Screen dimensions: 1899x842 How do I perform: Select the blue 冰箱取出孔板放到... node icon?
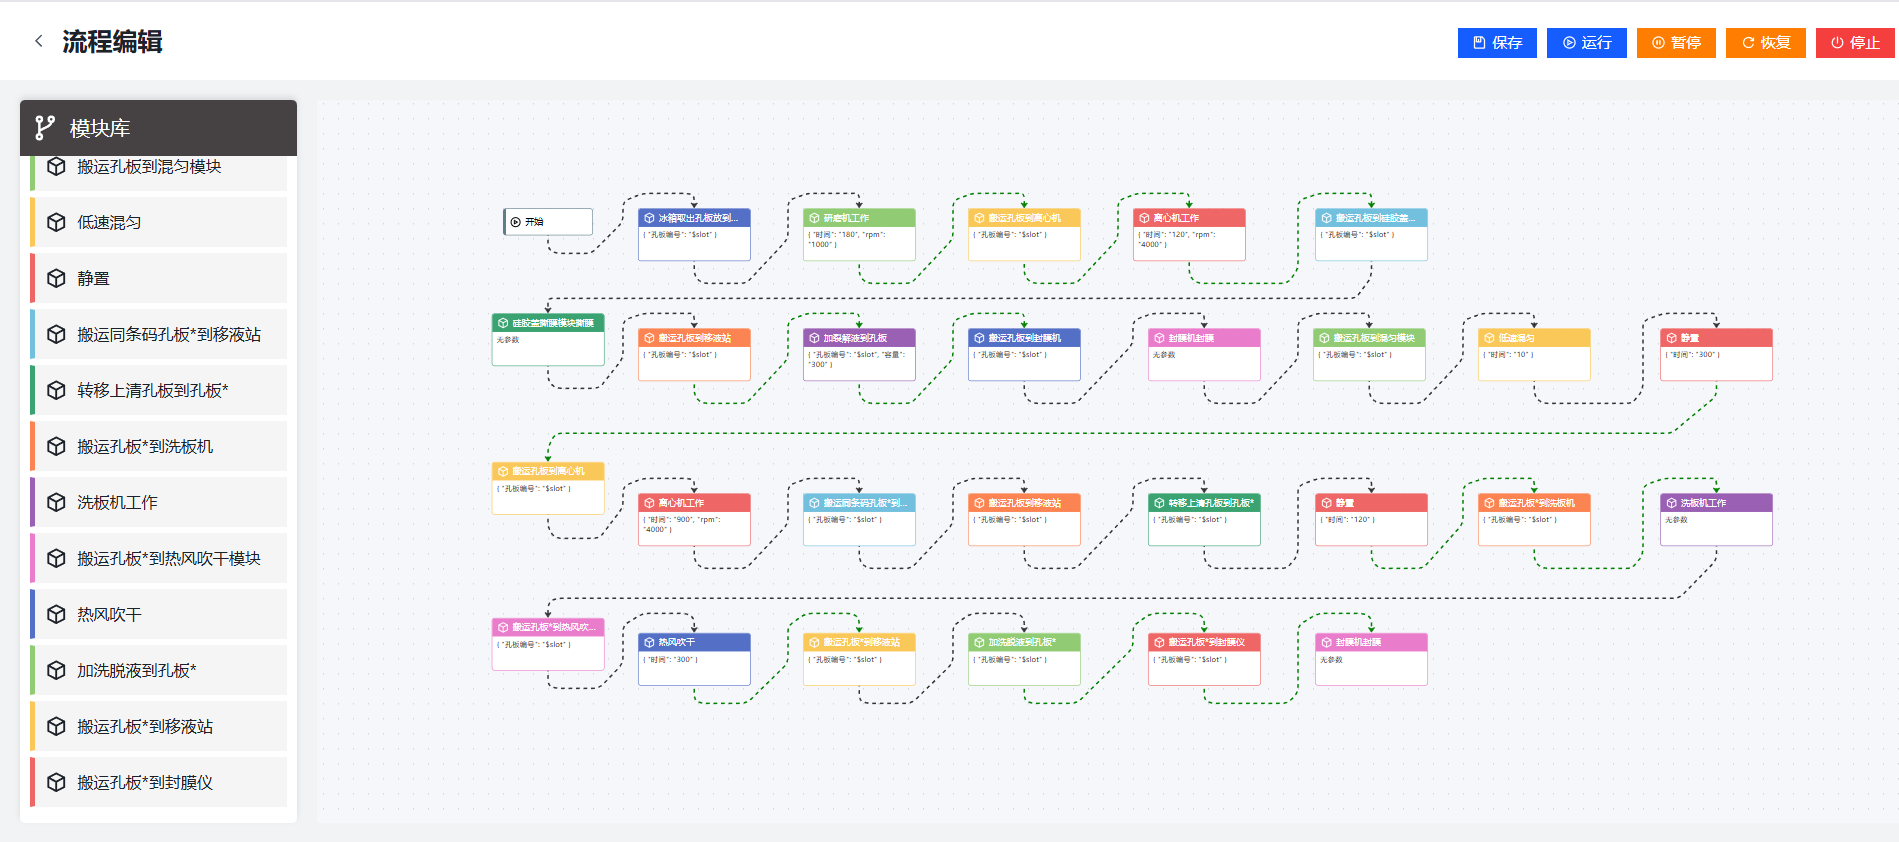(x=649, y=218)
